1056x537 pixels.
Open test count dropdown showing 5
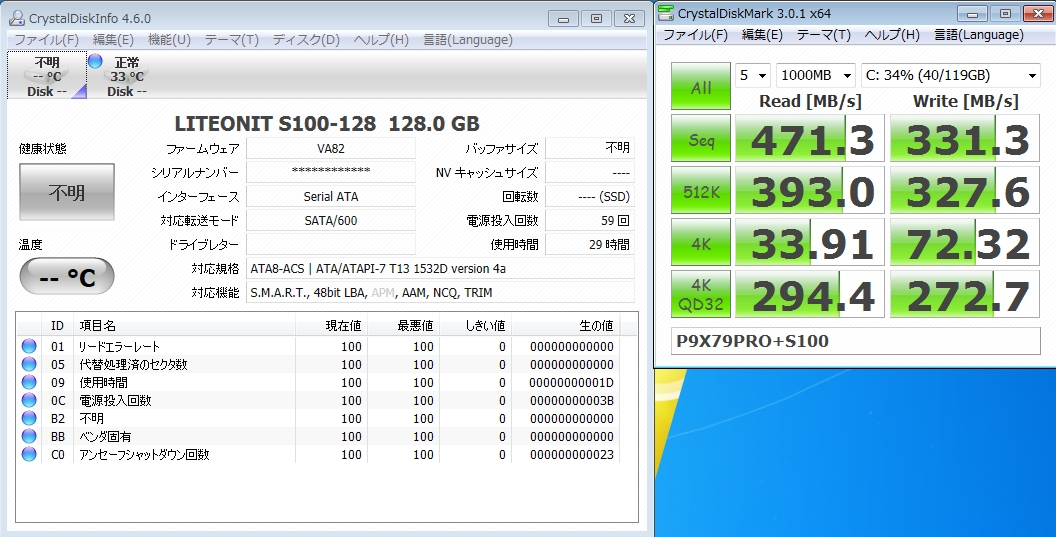point(753,75)
